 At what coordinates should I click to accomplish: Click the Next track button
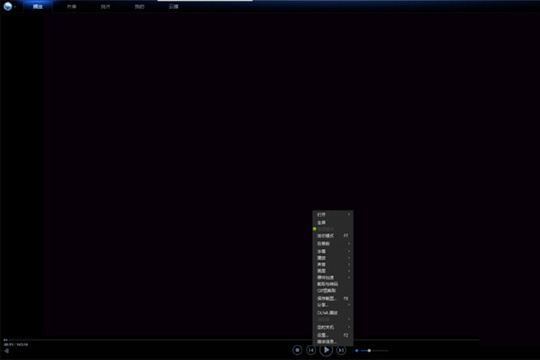click(x=341, y=350)
